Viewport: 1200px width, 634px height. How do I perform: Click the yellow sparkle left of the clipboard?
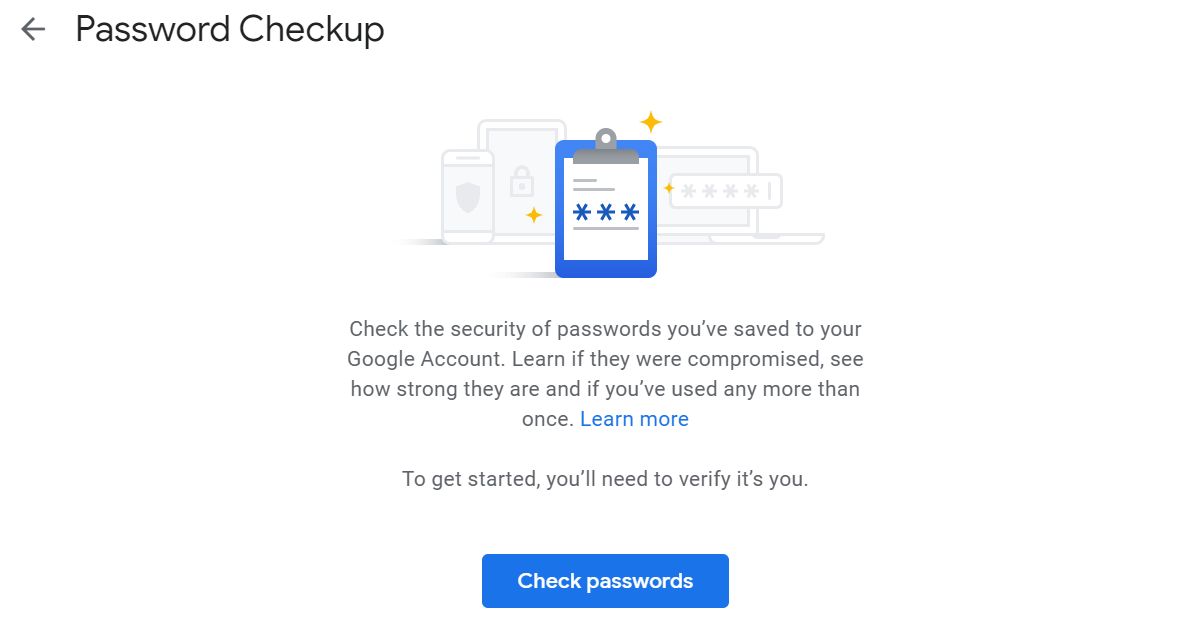[x=534, y=215]
